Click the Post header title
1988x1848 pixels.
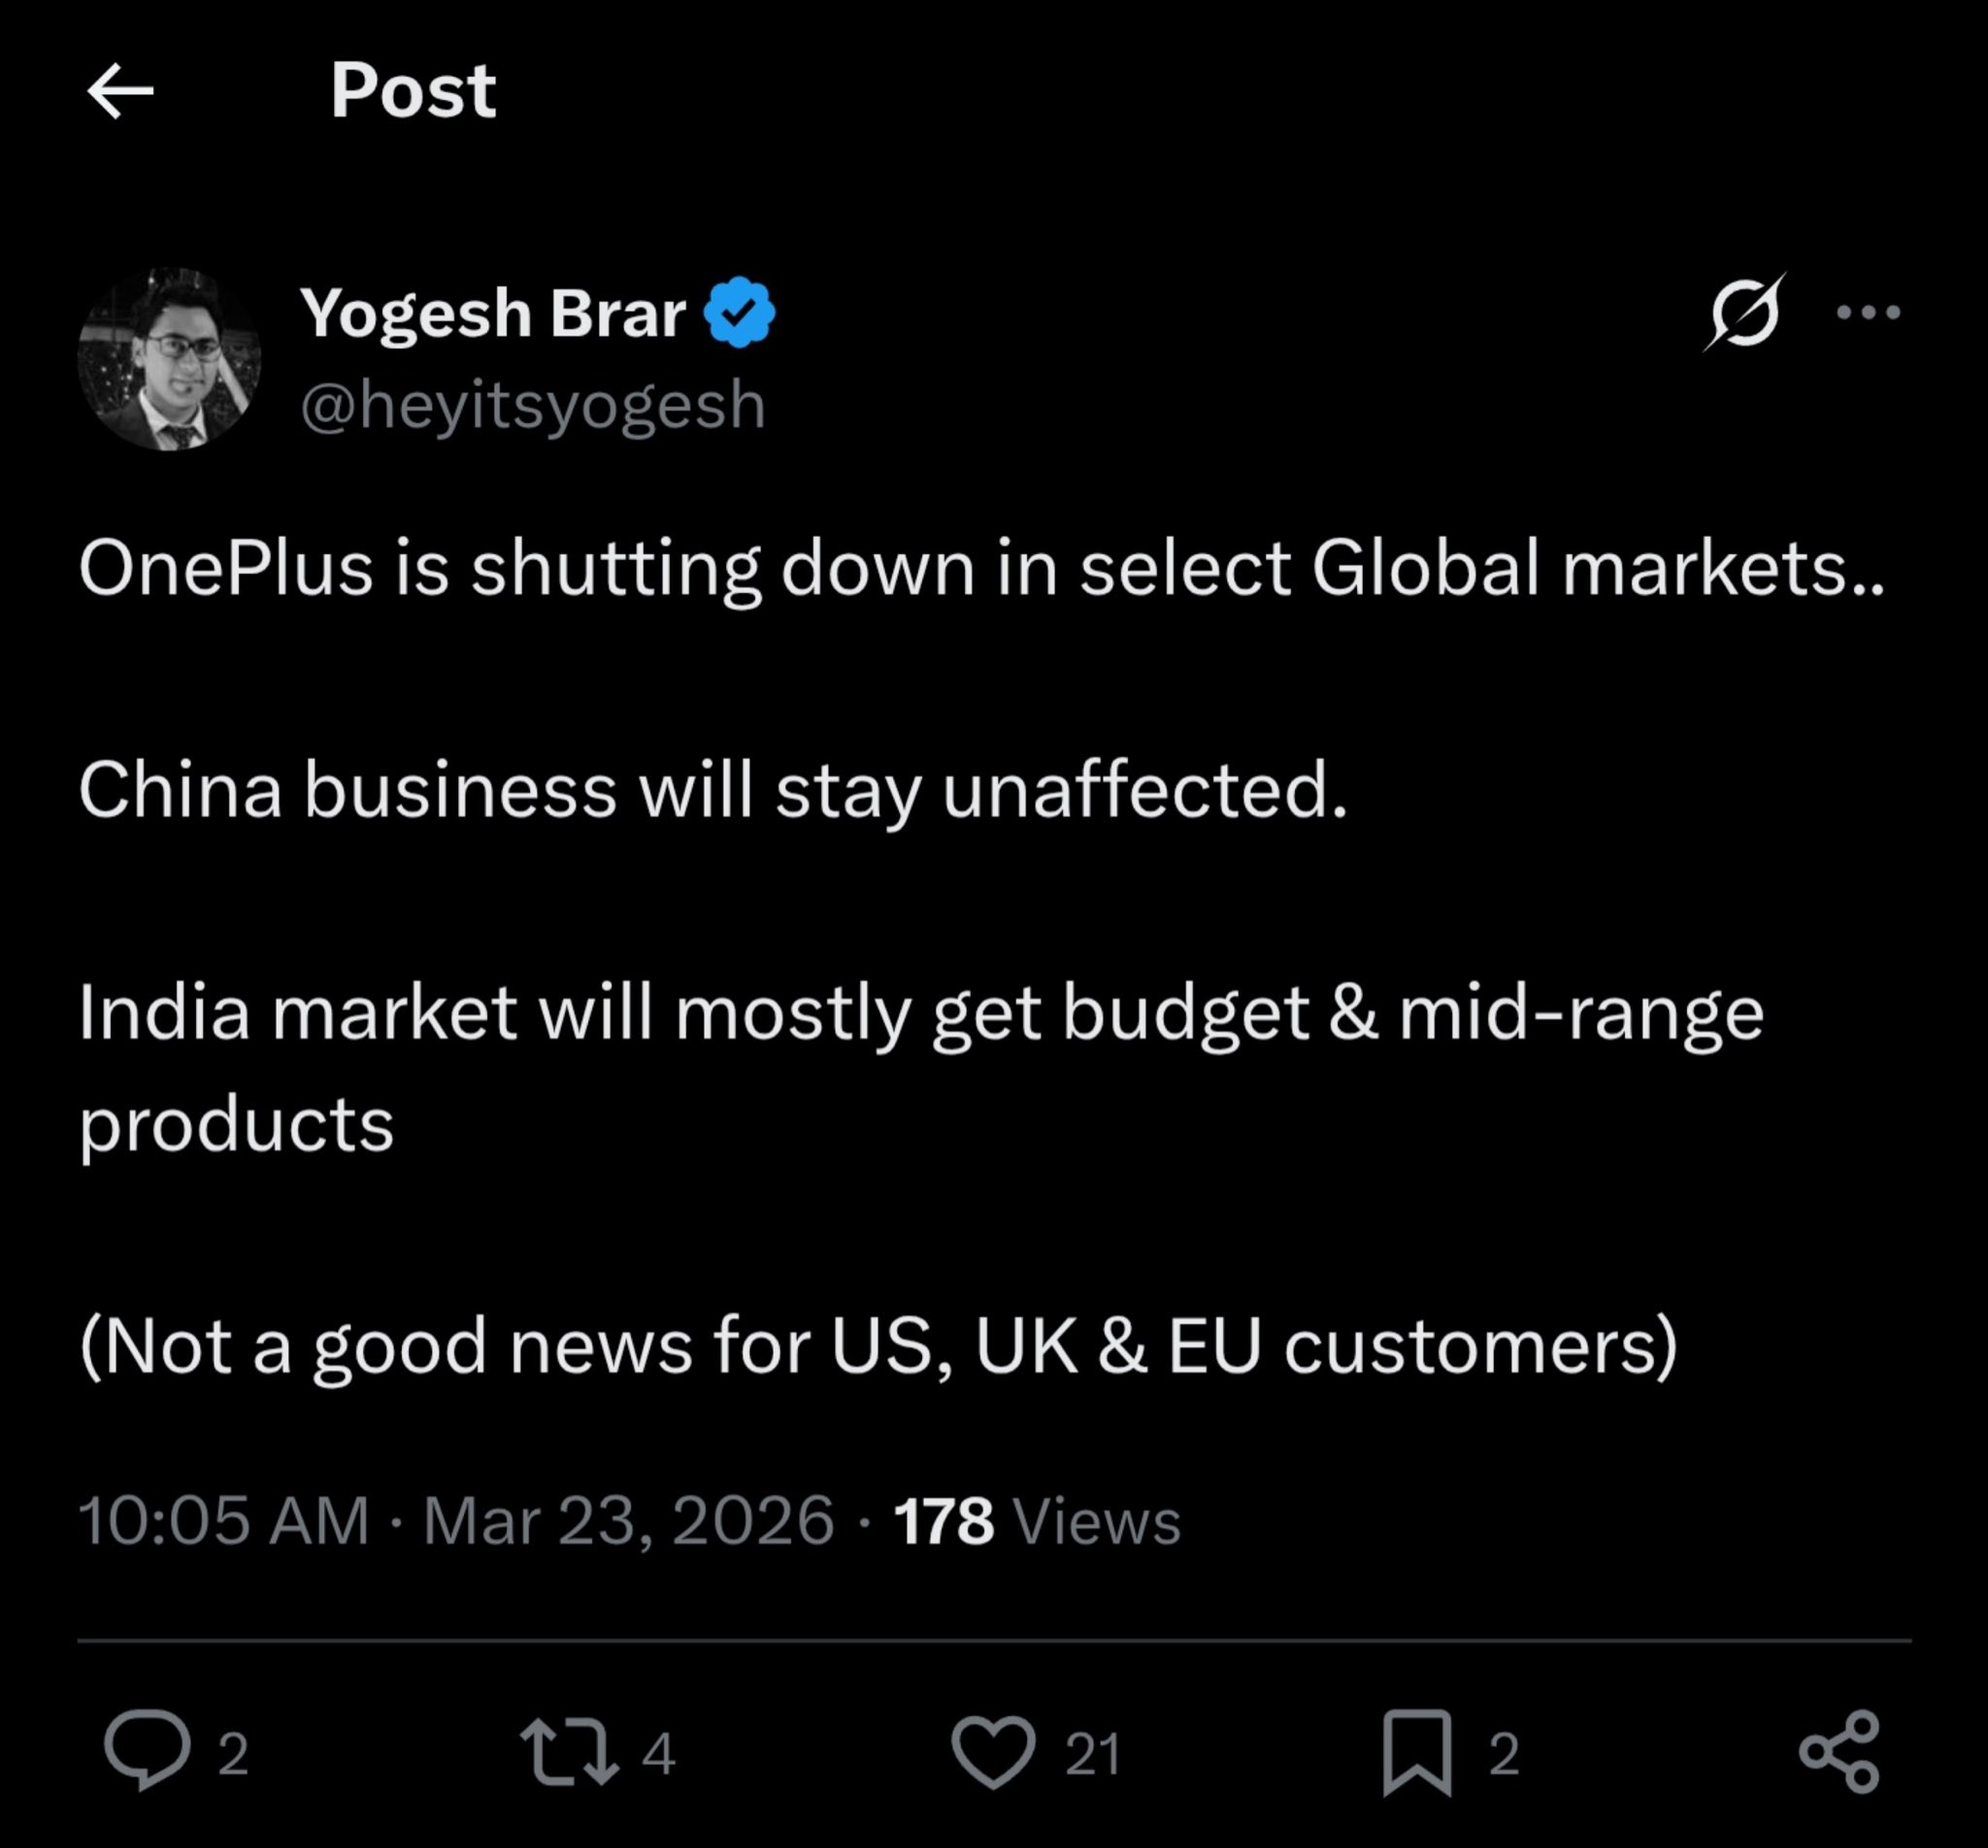[x=413, y=91]
